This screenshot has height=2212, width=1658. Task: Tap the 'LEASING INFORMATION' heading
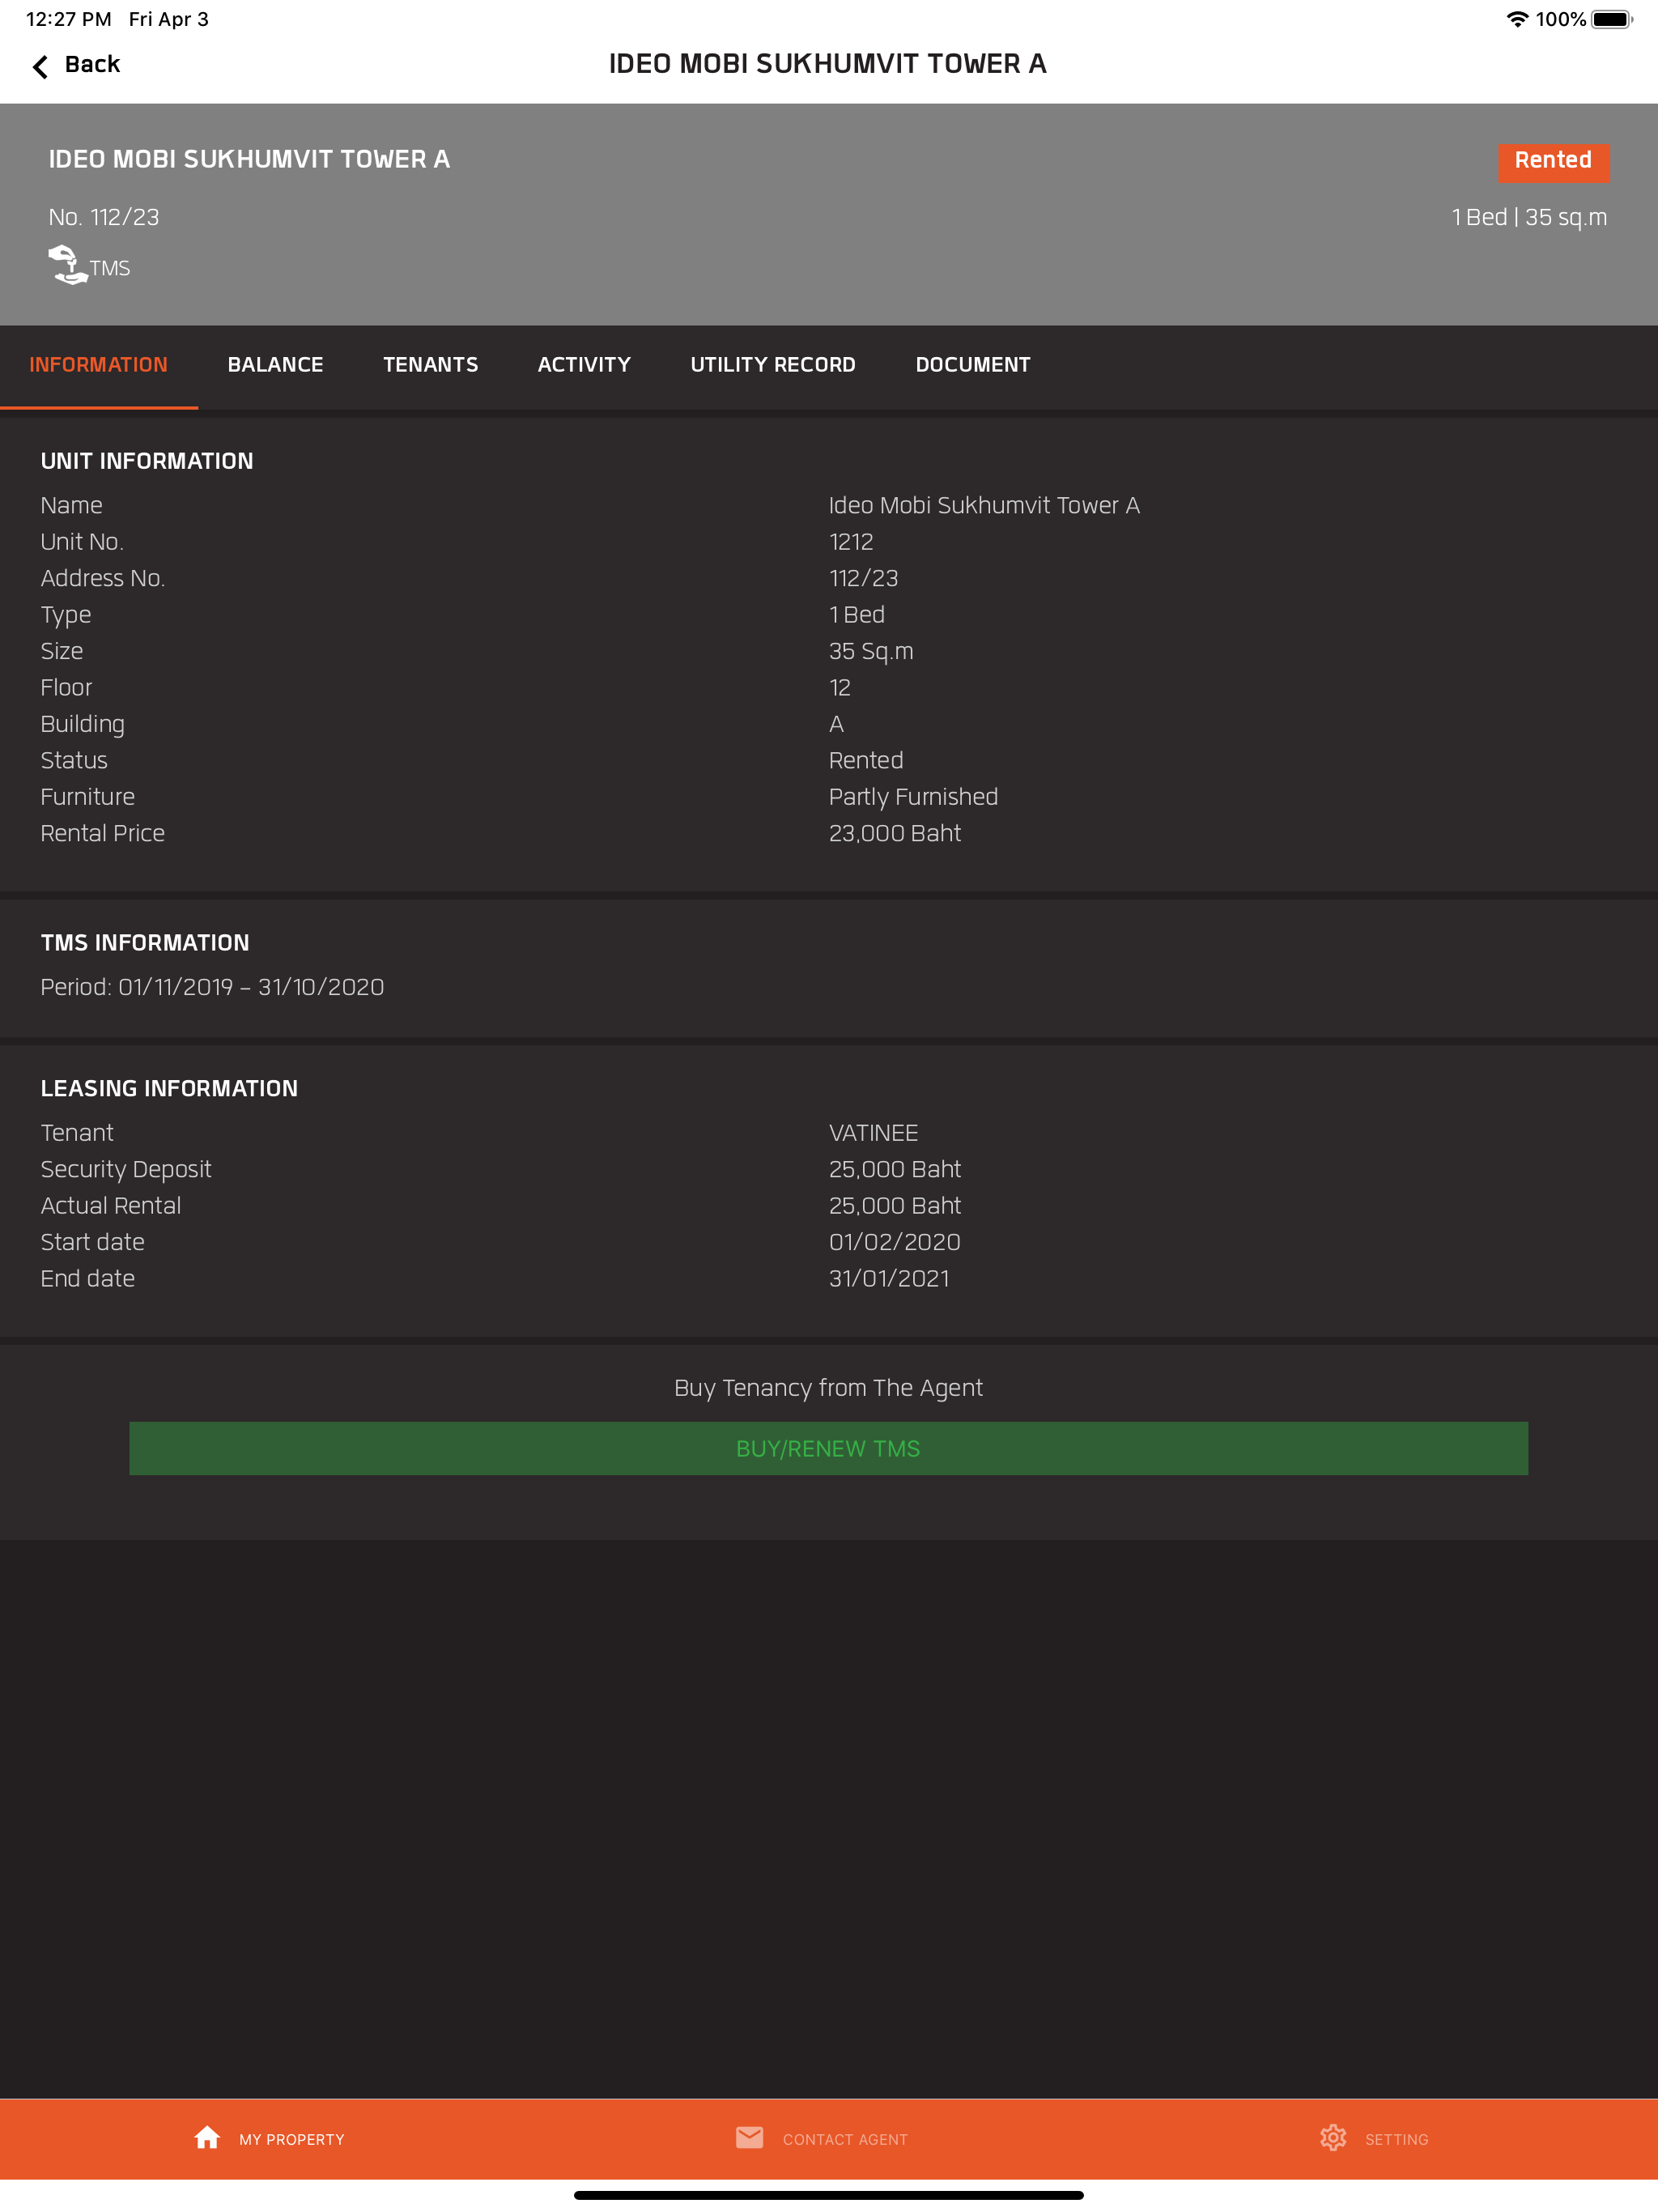(x=169, y=1088)
